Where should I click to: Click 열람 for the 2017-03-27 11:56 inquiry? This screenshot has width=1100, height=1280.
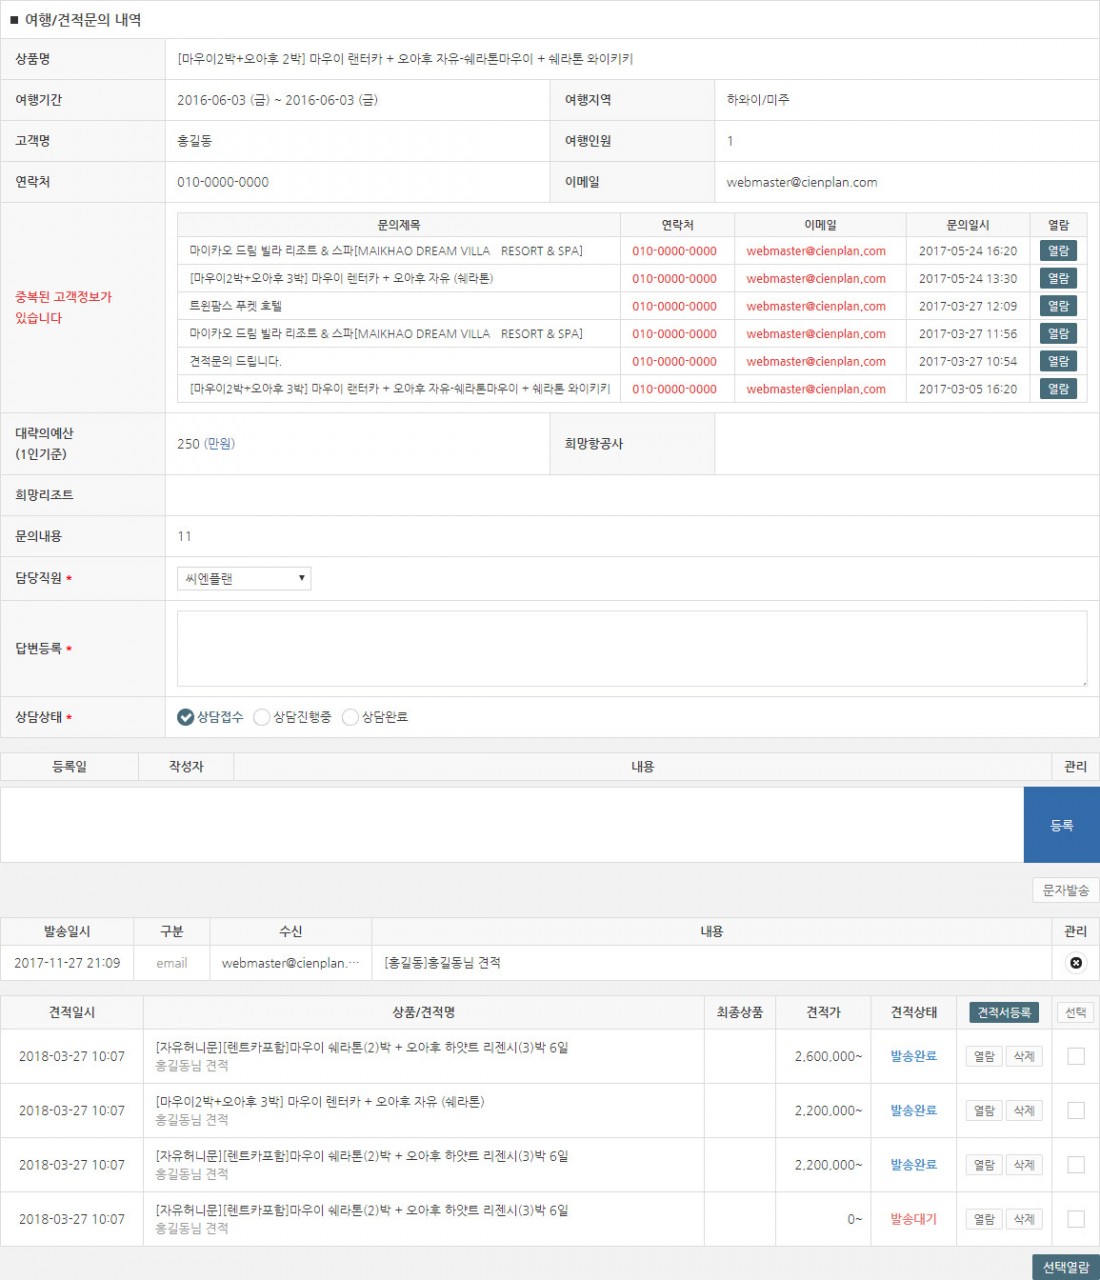tap(1058, 333)
